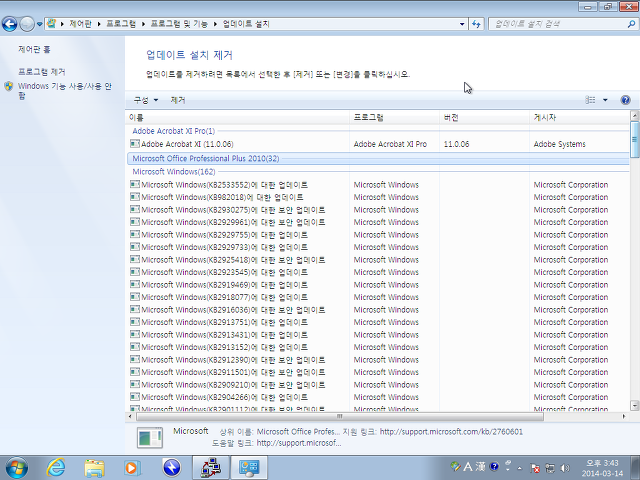Open 제어판 홈 link

click(34, 49)
